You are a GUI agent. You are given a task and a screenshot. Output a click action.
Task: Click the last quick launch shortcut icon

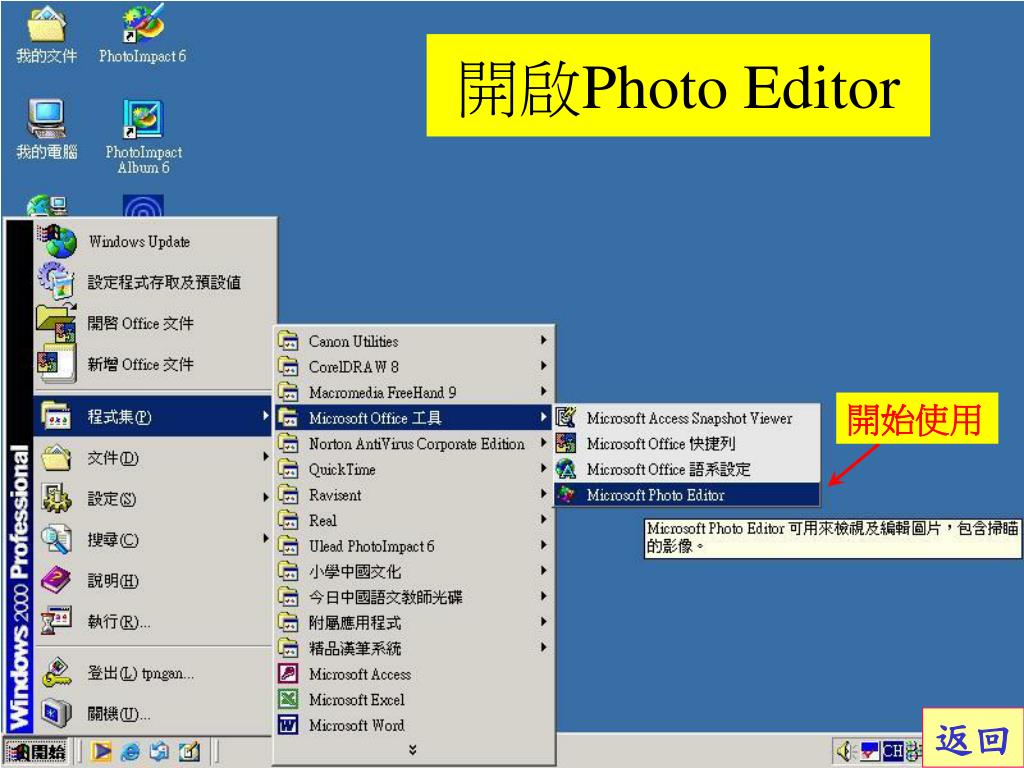(189, 752)
